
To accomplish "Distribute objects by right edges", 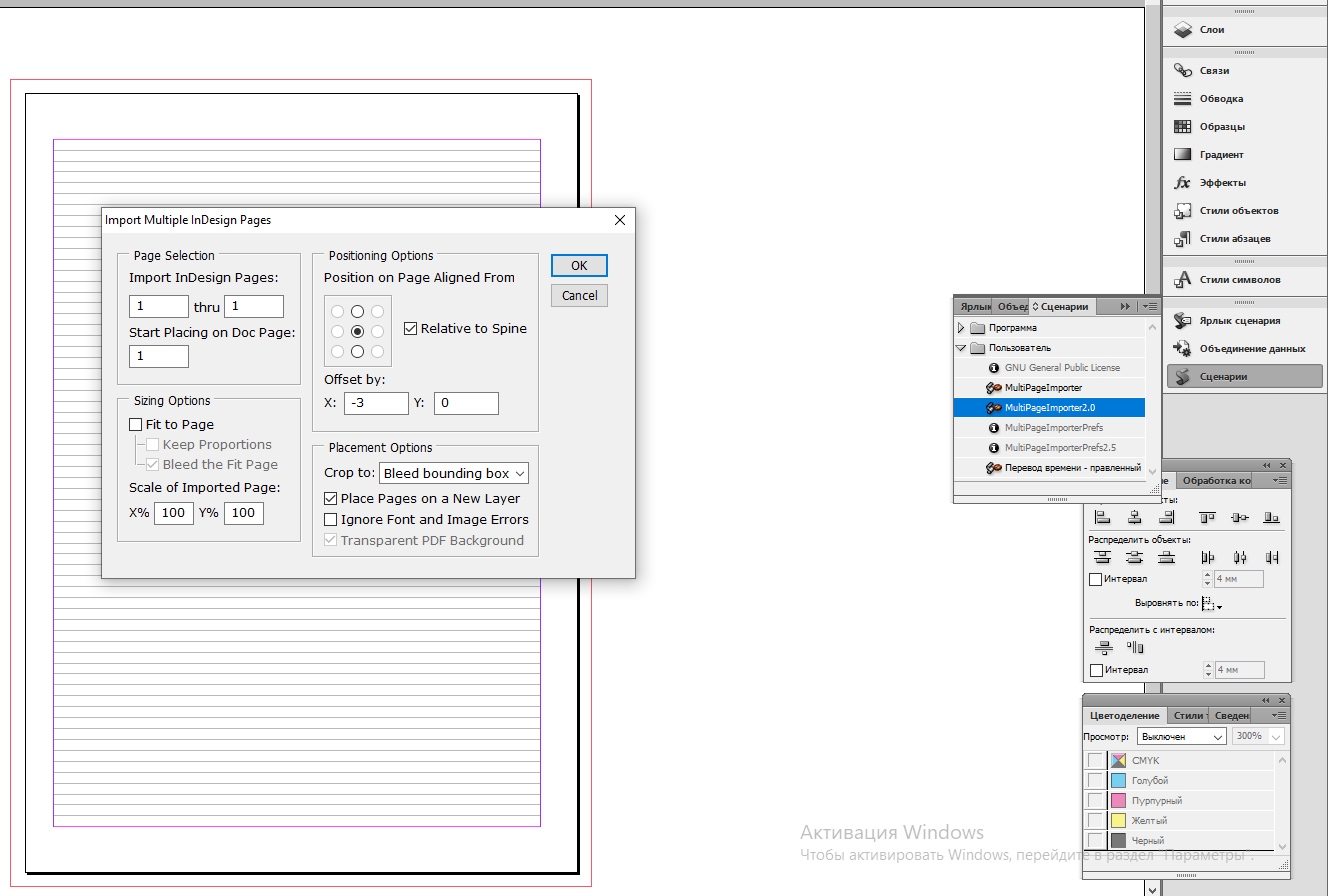I will point(1272,557).
